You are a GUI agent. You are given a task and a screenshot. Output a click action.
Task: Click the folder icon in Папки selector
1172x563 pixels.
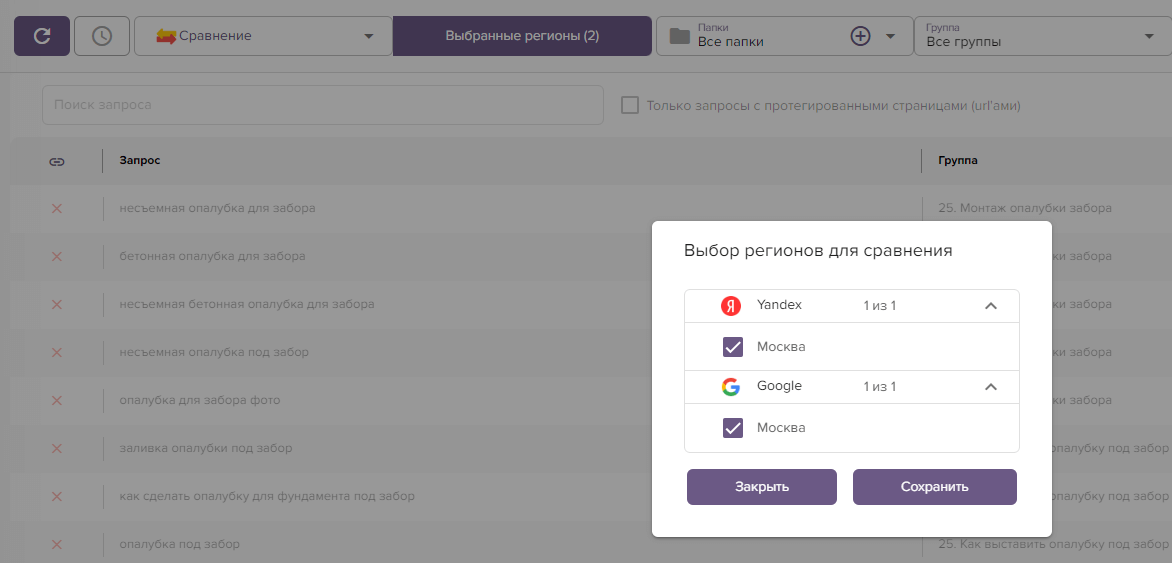[x=679, y=36]
